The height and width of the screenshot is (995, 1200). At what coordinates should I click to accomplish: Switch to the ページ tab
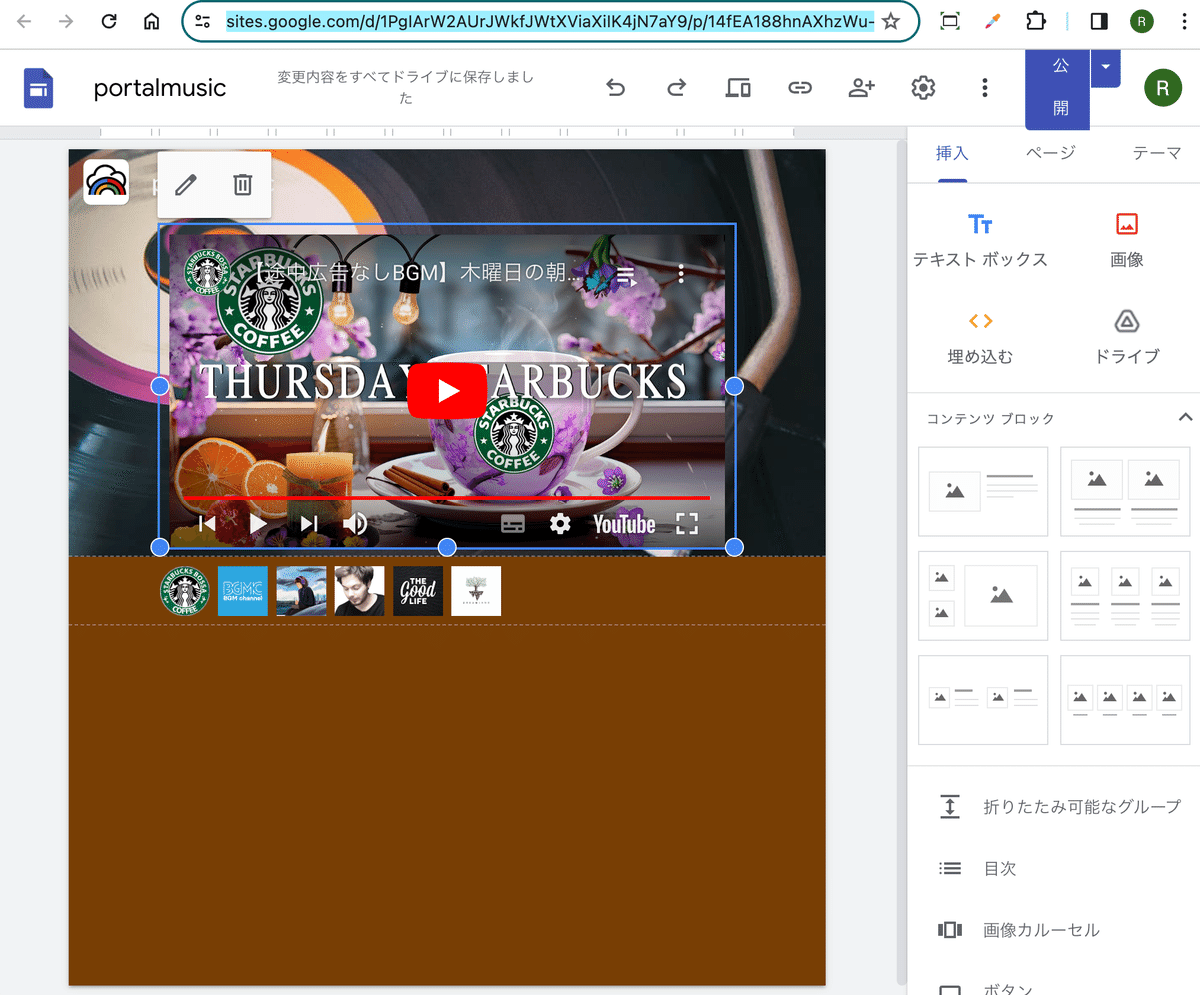point(1051,153)
